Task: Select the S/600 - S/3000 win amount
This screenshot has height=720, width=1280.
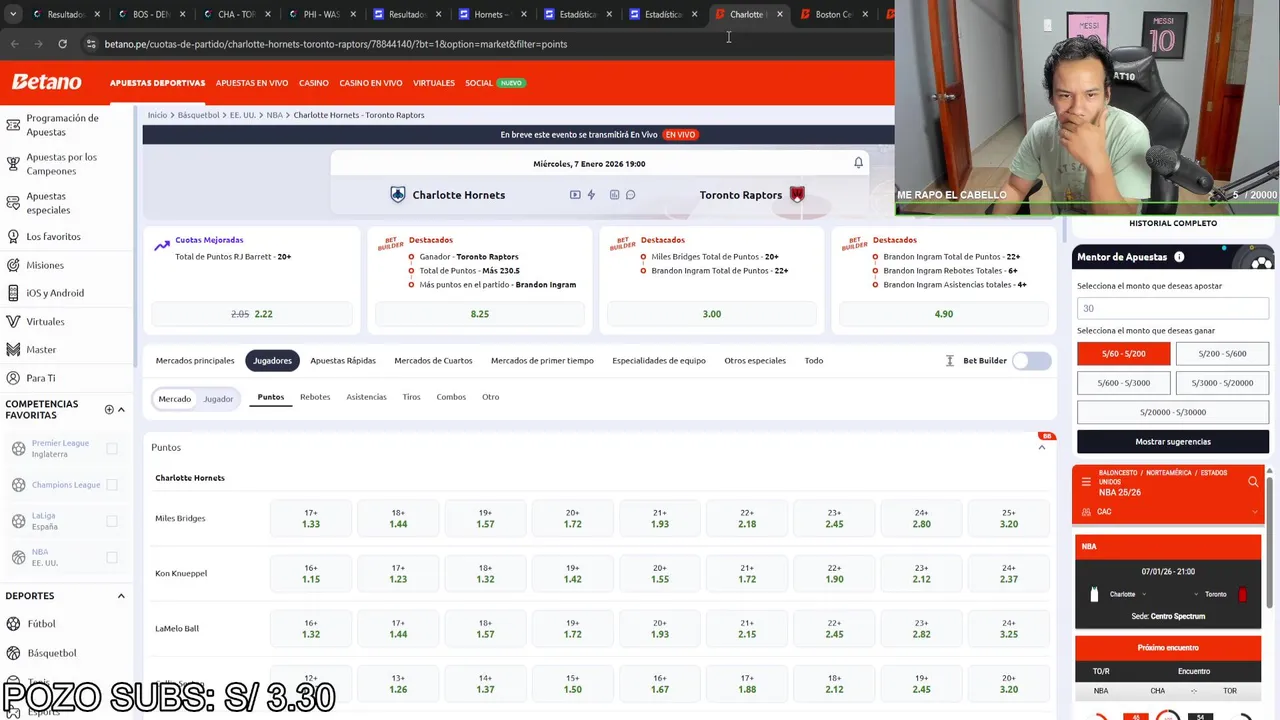Action: coord(1123,383)
